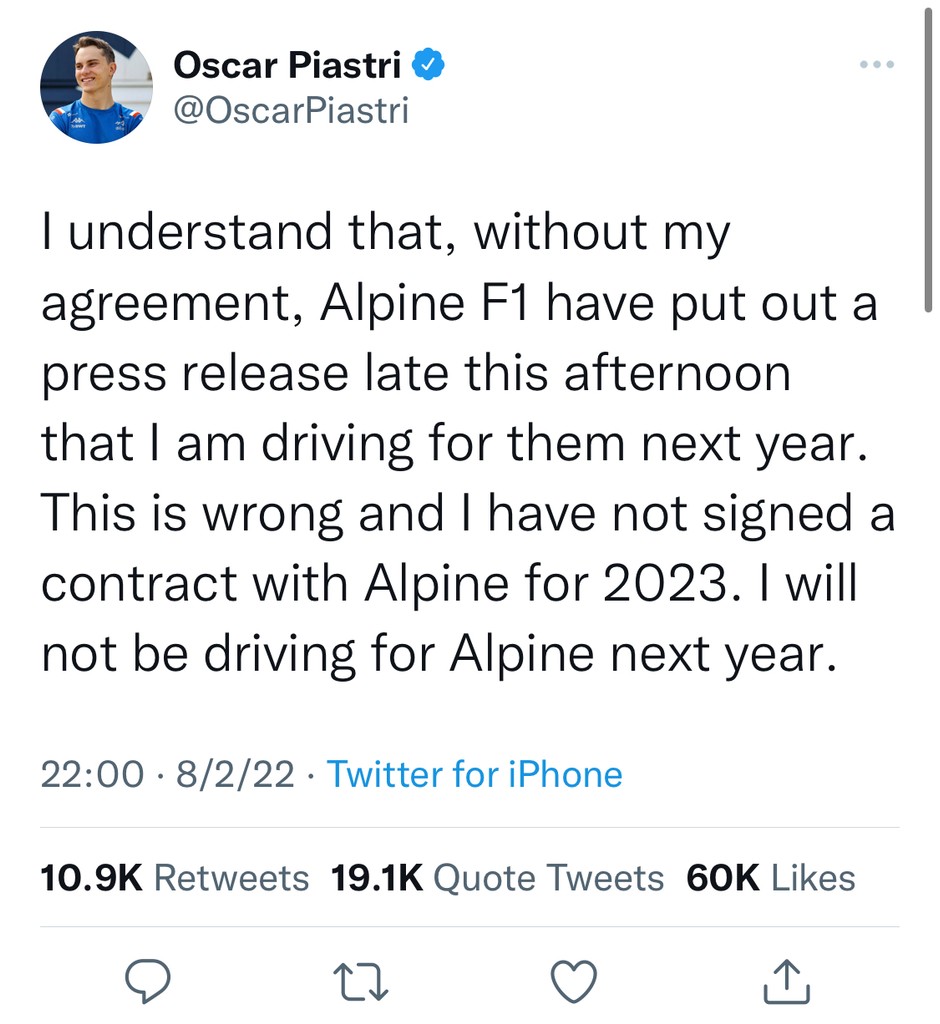Viewport: 940px width, 1024px height.
Task: Click the Twitter for iPhone source link
Action: tap(475, 774)
